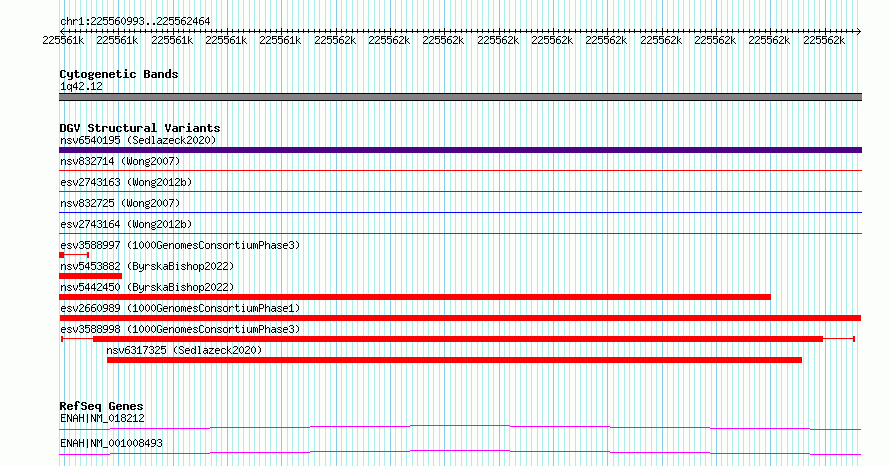Click the blue nsv832725 variant line
Image resolution: width=890 pixels, height=466 pixels.
[x=460, y=212]
